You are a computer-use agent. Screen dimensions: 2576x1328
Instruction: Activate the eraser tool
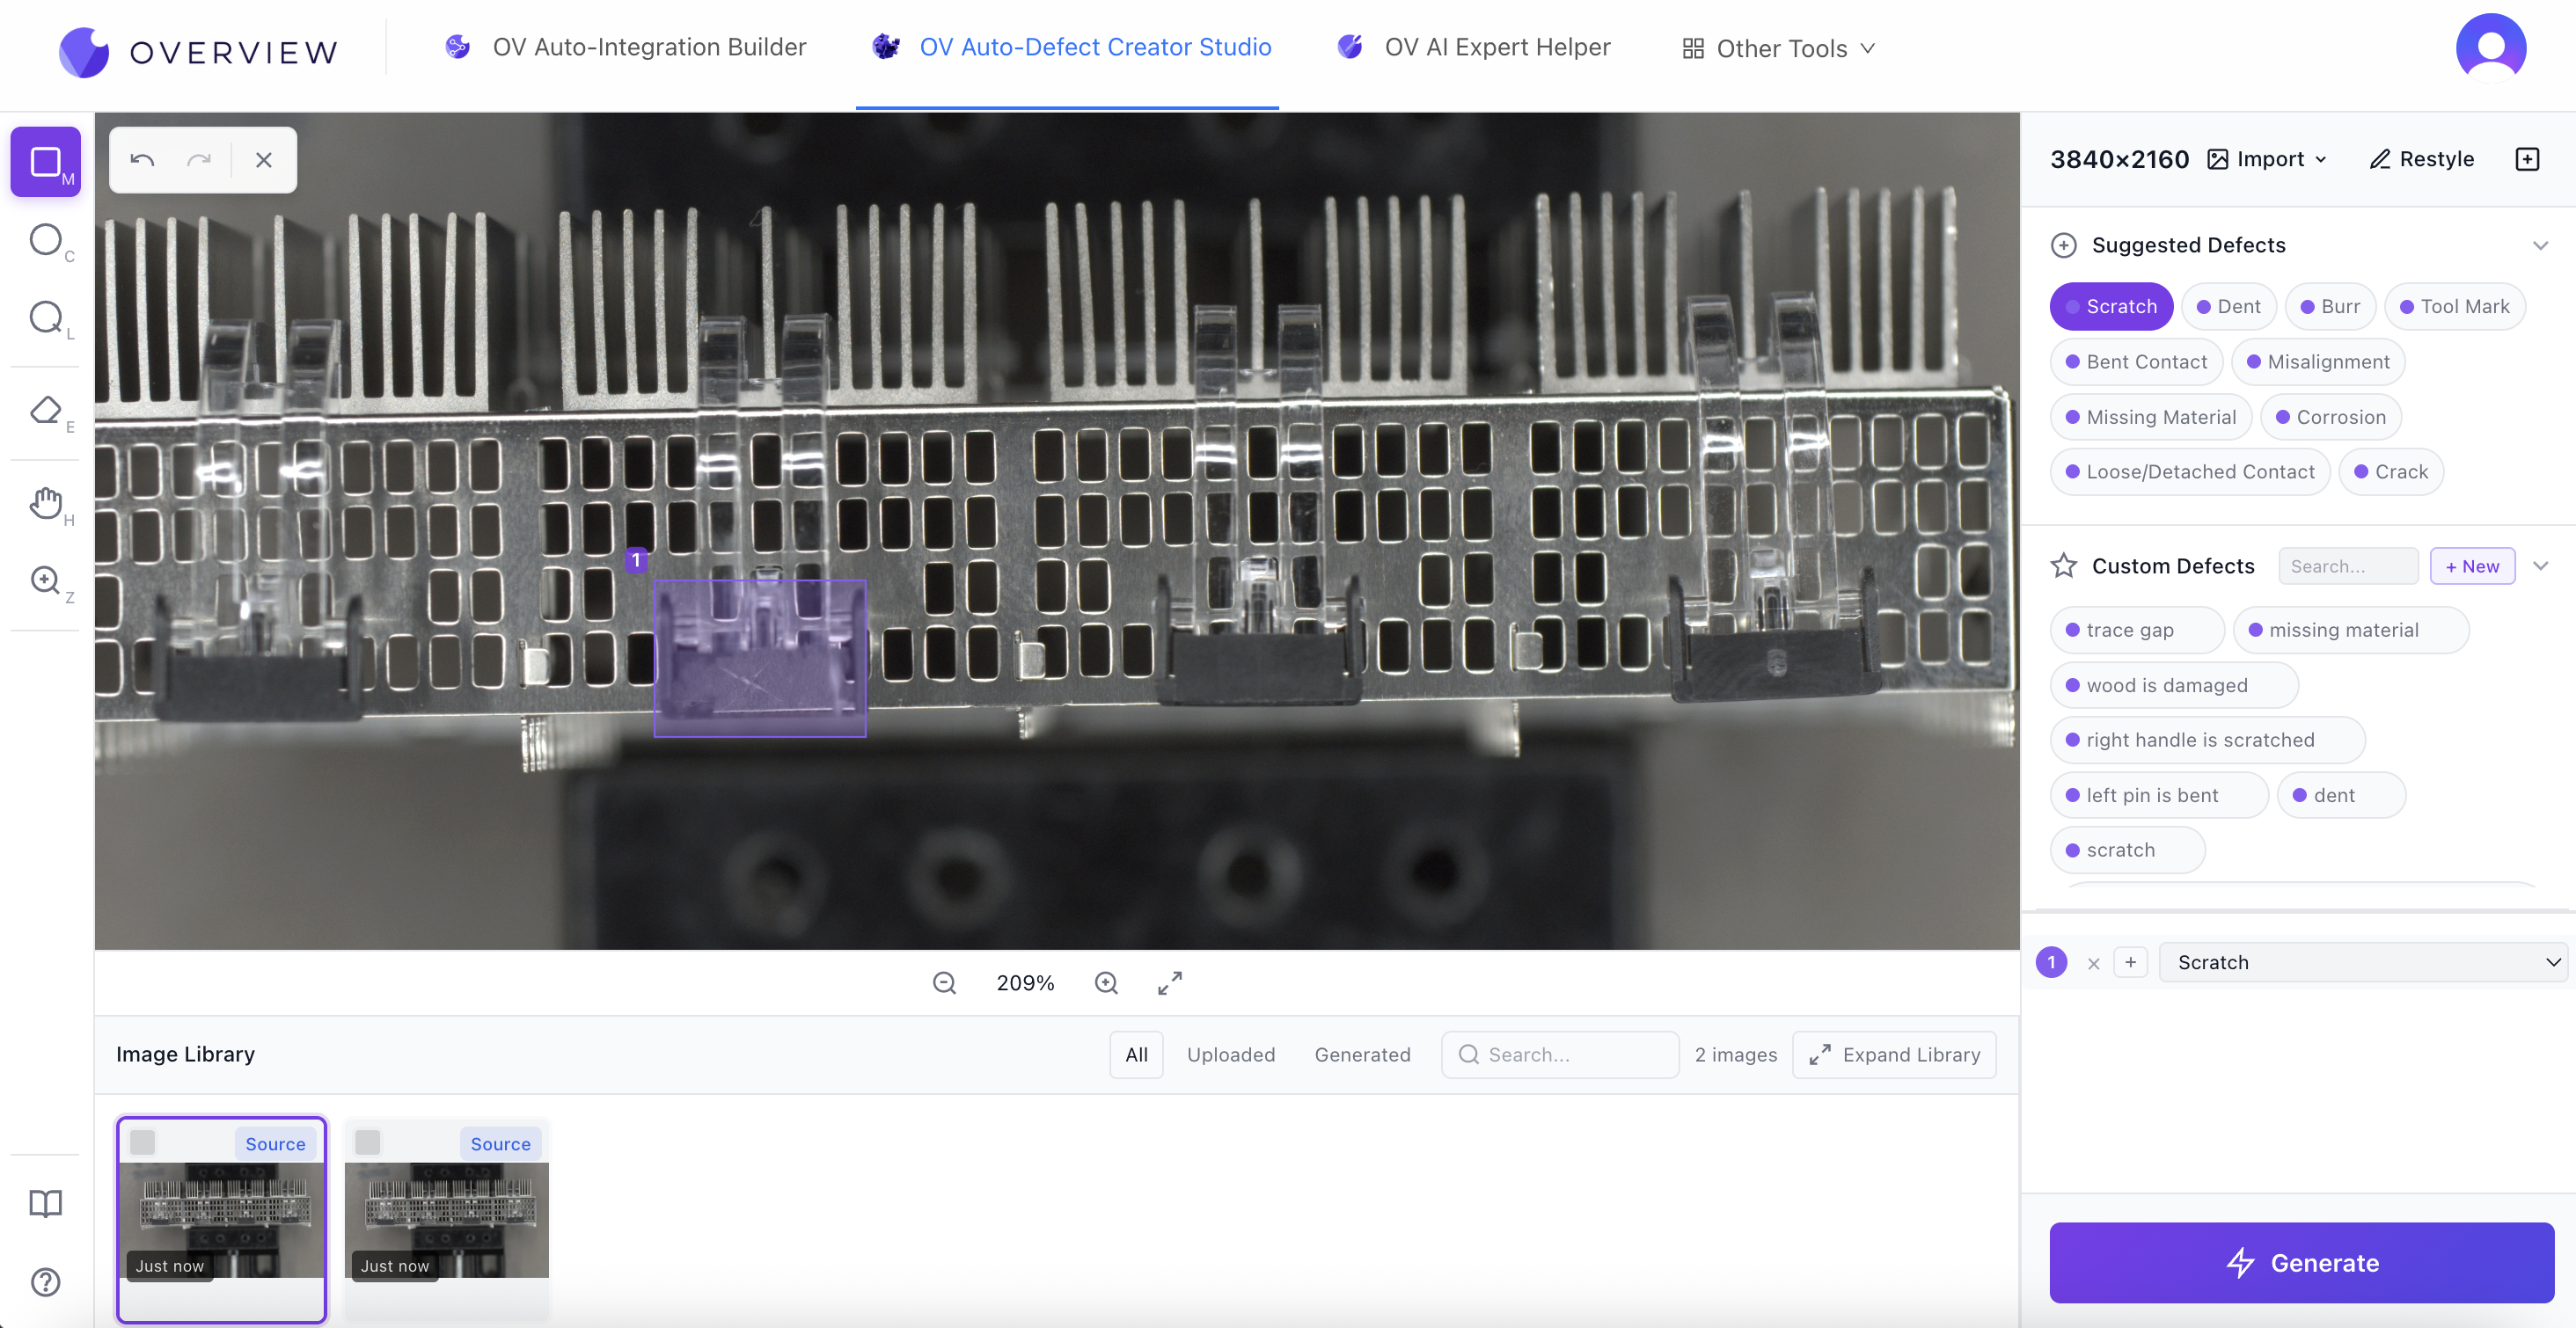(46, 411)
